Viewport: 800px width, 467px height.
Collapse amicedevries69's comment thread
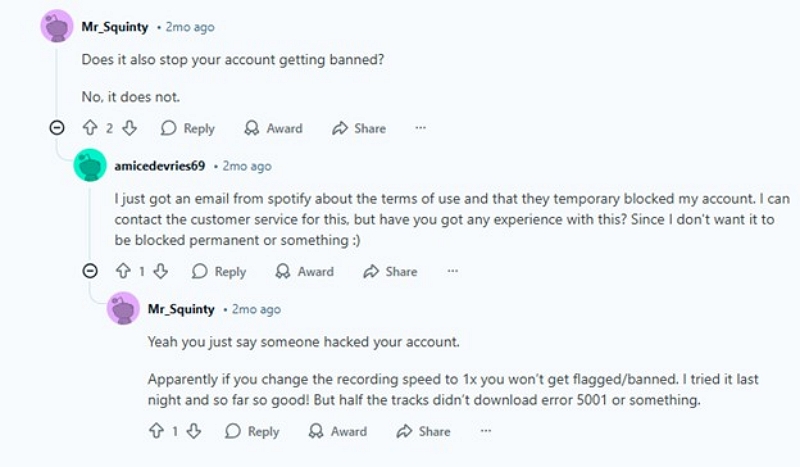pyautogui.click(x=90, y=271)
